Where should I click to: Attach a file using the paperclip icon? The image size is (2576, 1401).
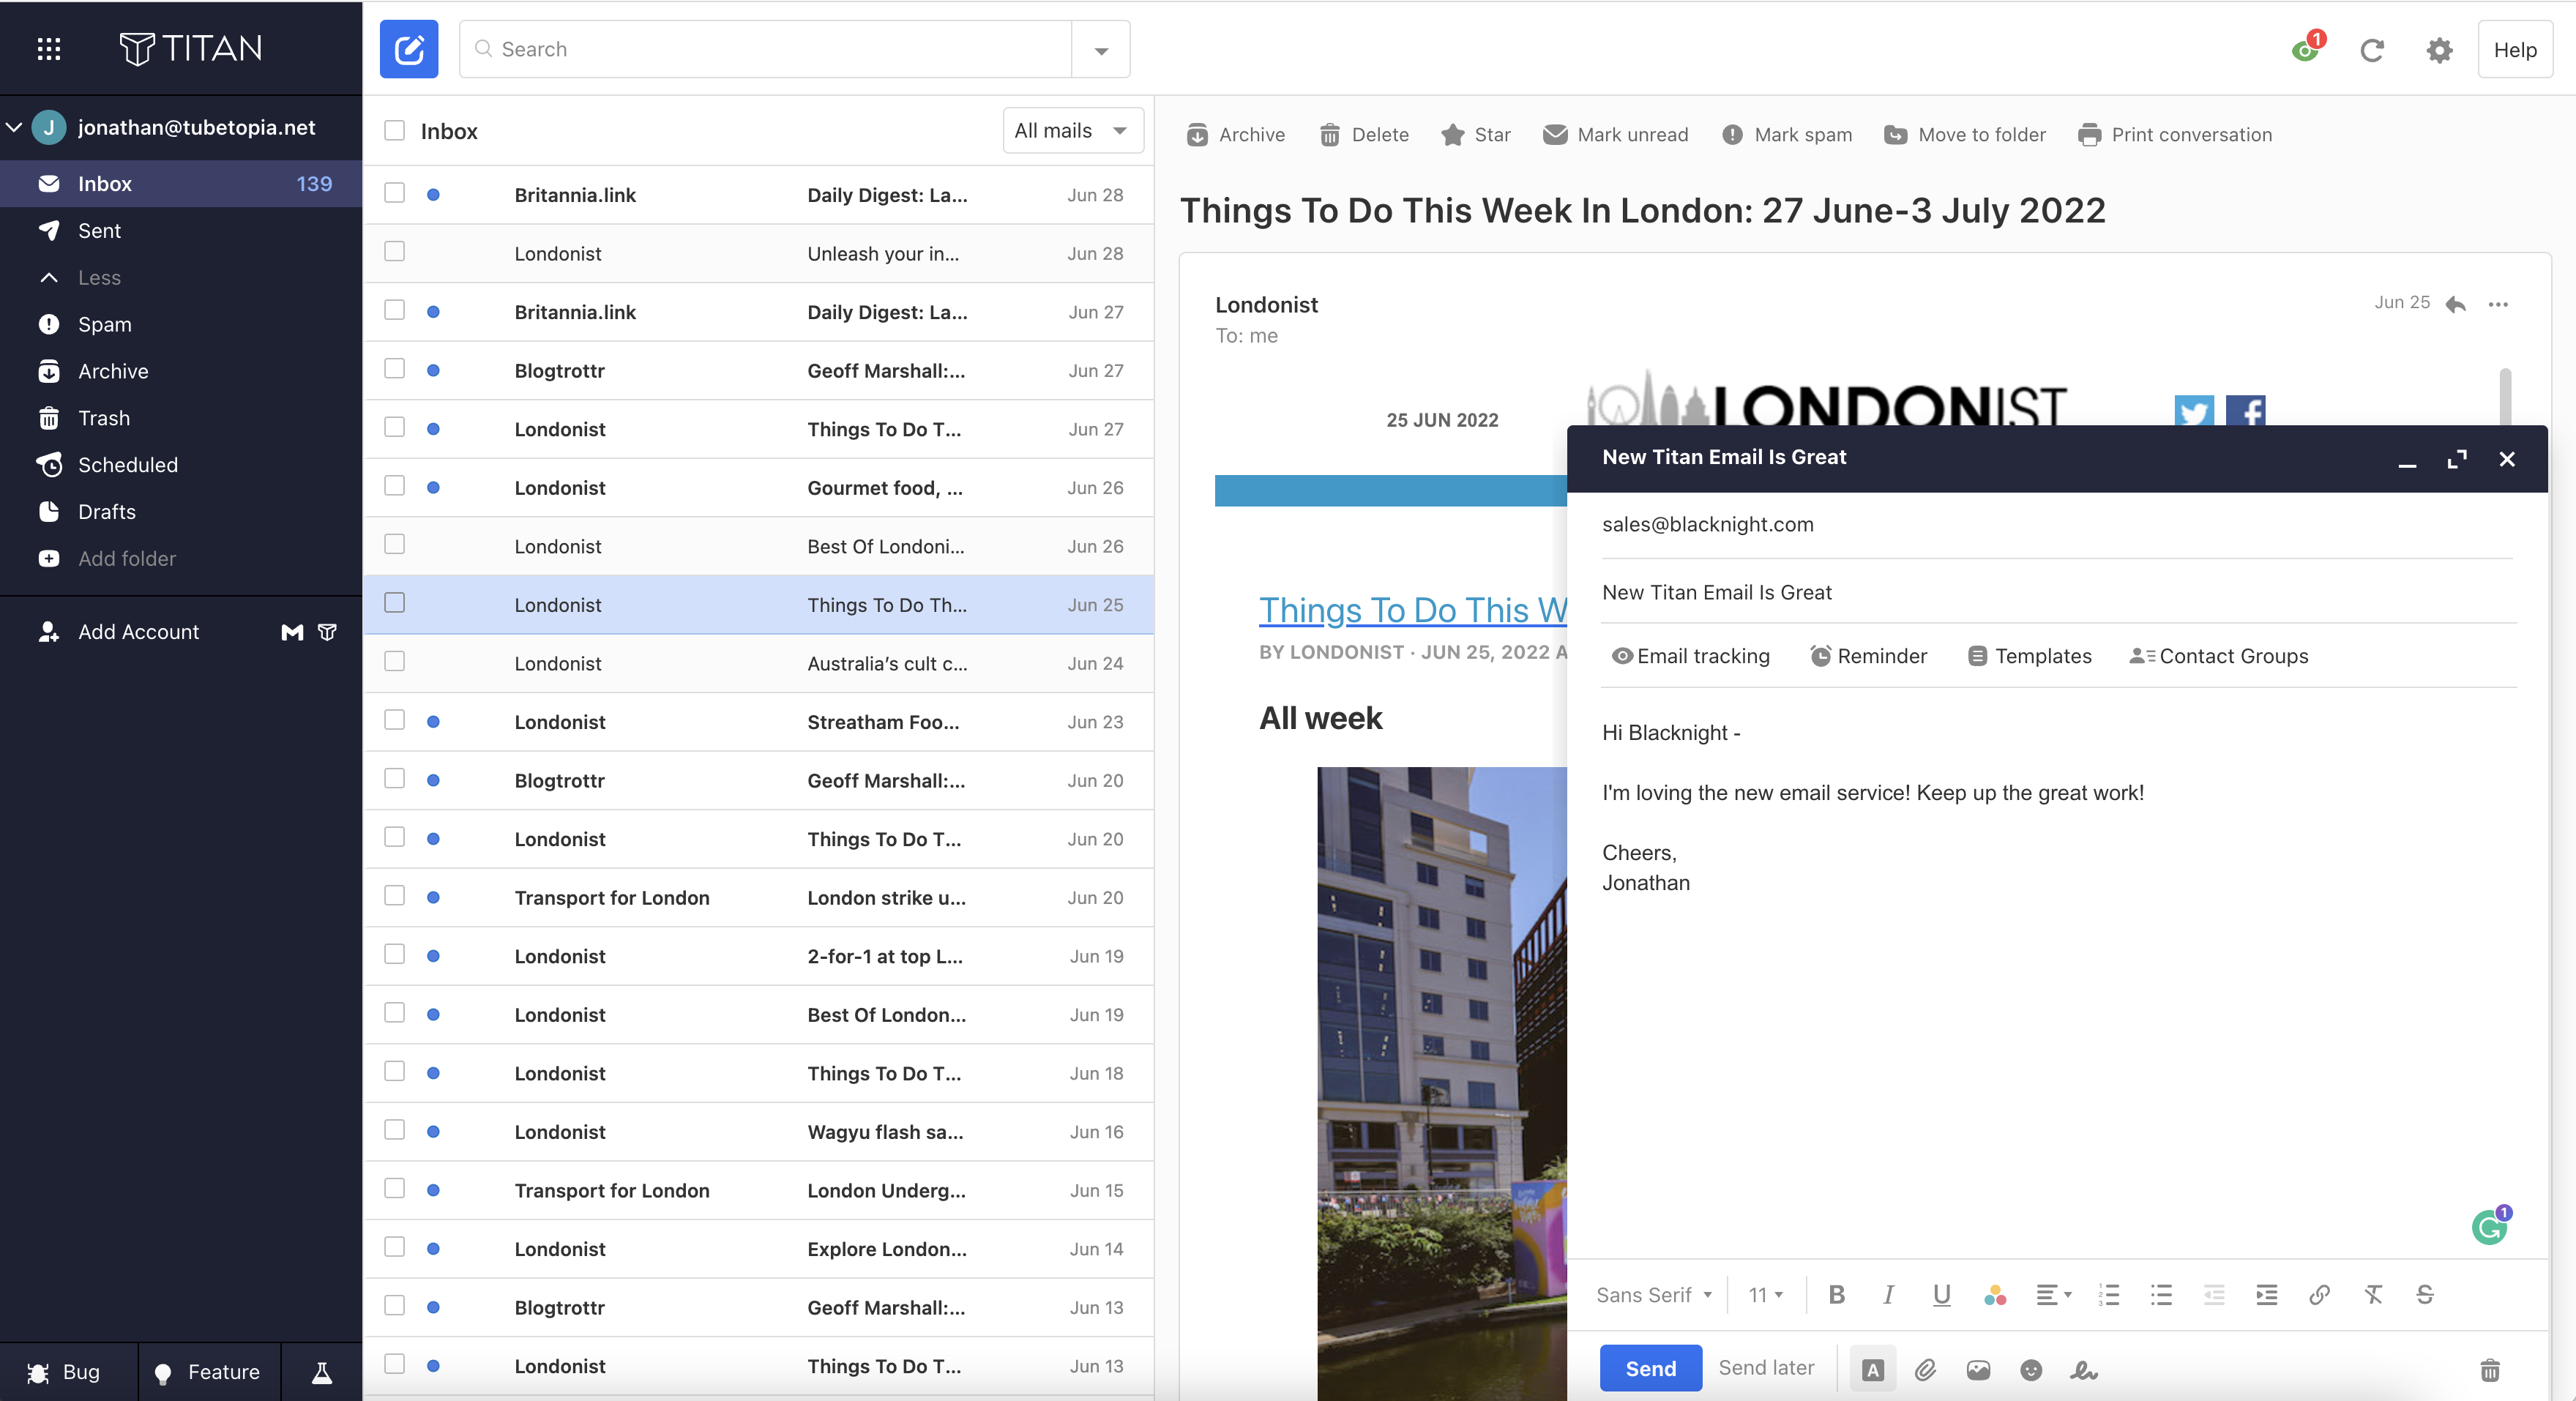click(x=1925, y=1370)
